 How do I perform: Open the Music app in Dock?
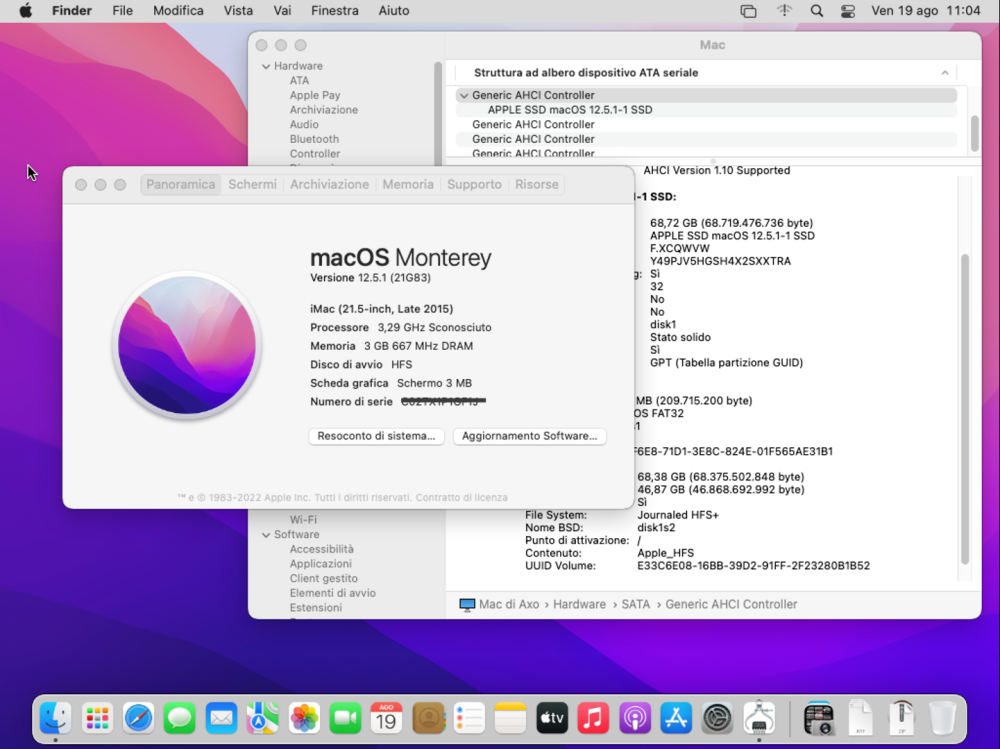click(x=593, y=718)
